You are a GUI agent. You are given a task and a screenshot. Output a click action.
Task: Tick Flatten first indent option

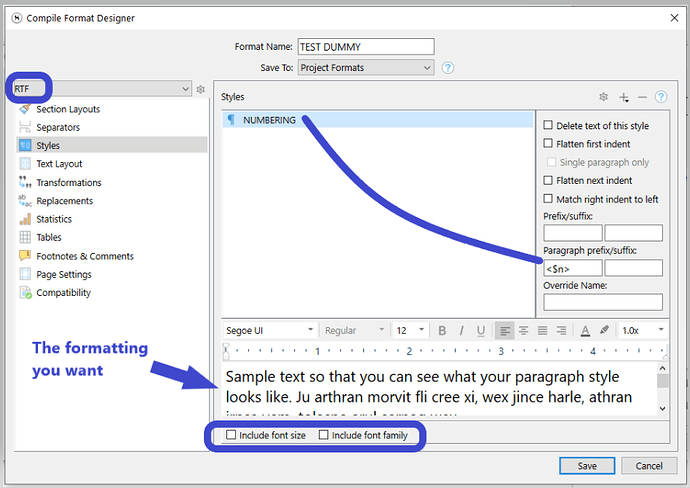pos(548,143)
